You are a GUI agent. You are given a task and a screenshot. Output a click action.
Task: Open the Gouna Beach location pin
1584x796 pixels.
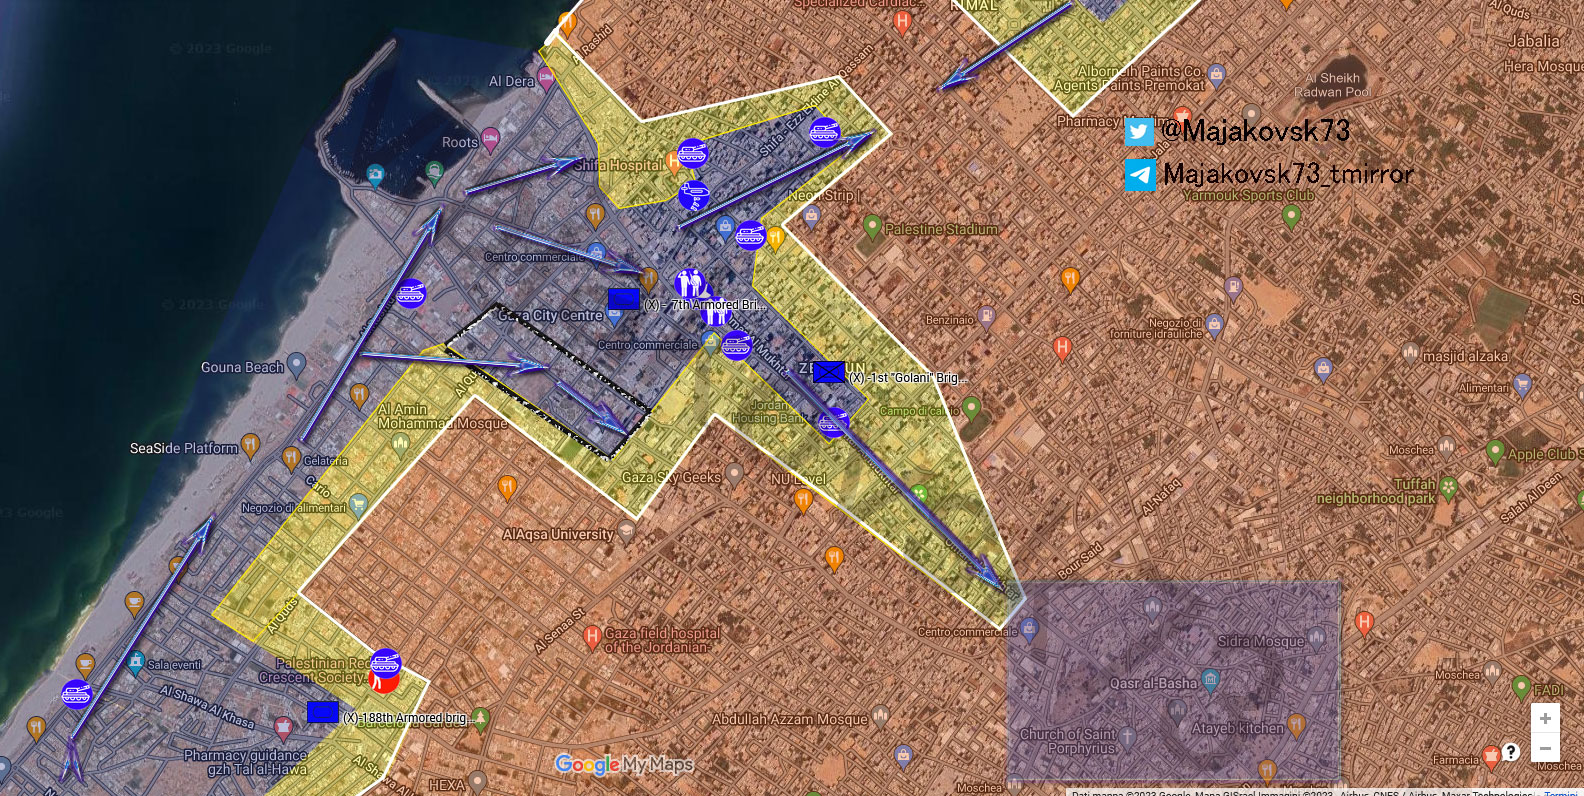click(x=296, y=365)
